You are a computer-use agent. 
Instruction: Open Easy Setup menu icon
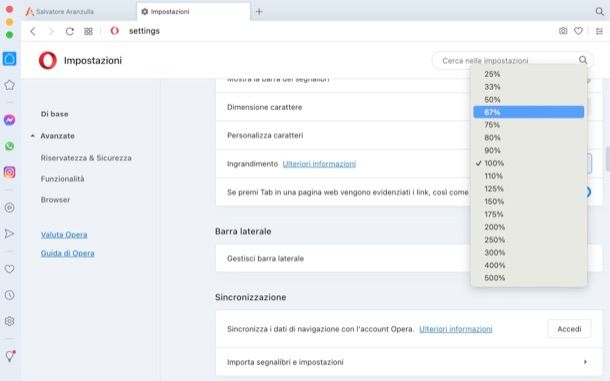pos(599,31)
